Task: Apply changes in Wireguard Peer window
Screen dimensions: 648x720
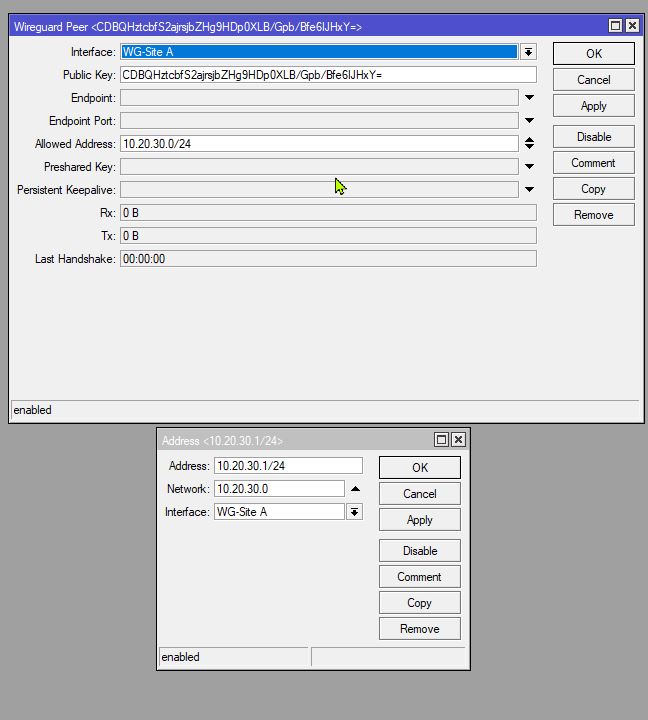Action: pyautogui.click(x=594, y=106)
